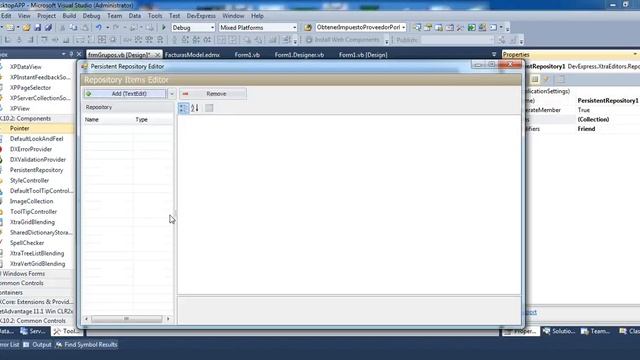Select ImageCollection in Toolbox
Screen dimensions: 640x360
[37, 201]
